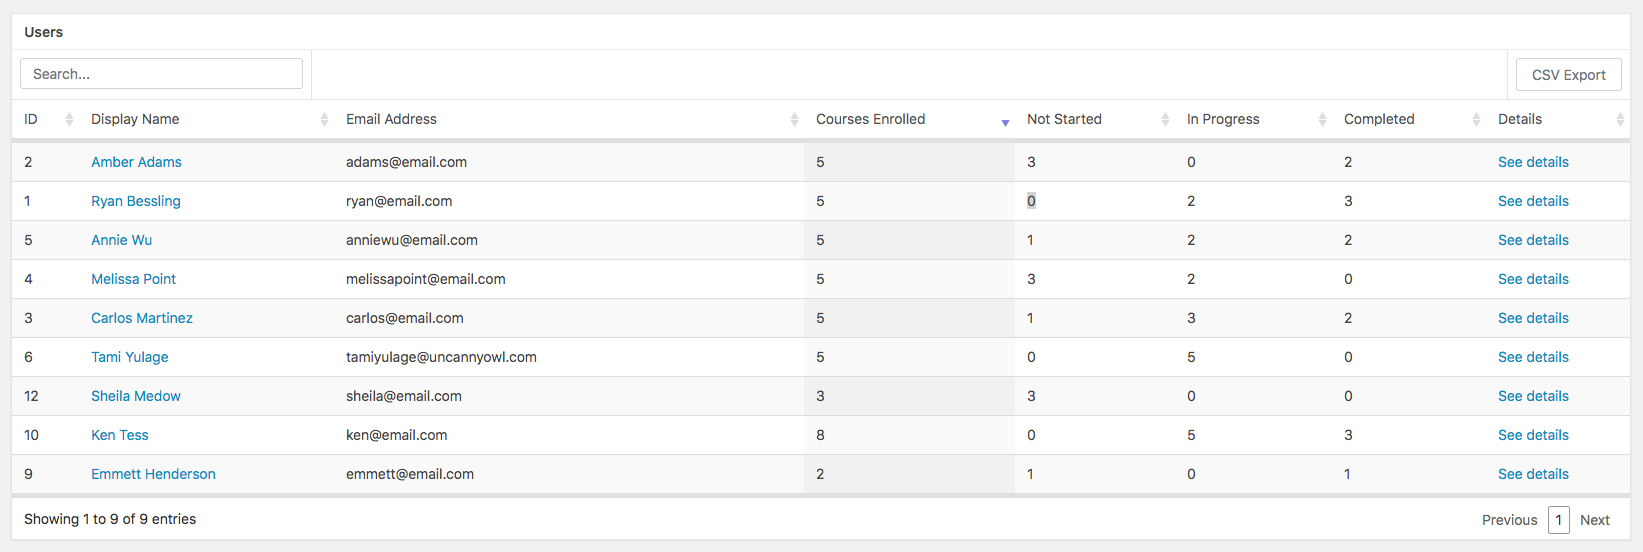Click sort arrows in Display Name header
The height and width of the screenshot is (552, 1643).
(x=324, y=120)
